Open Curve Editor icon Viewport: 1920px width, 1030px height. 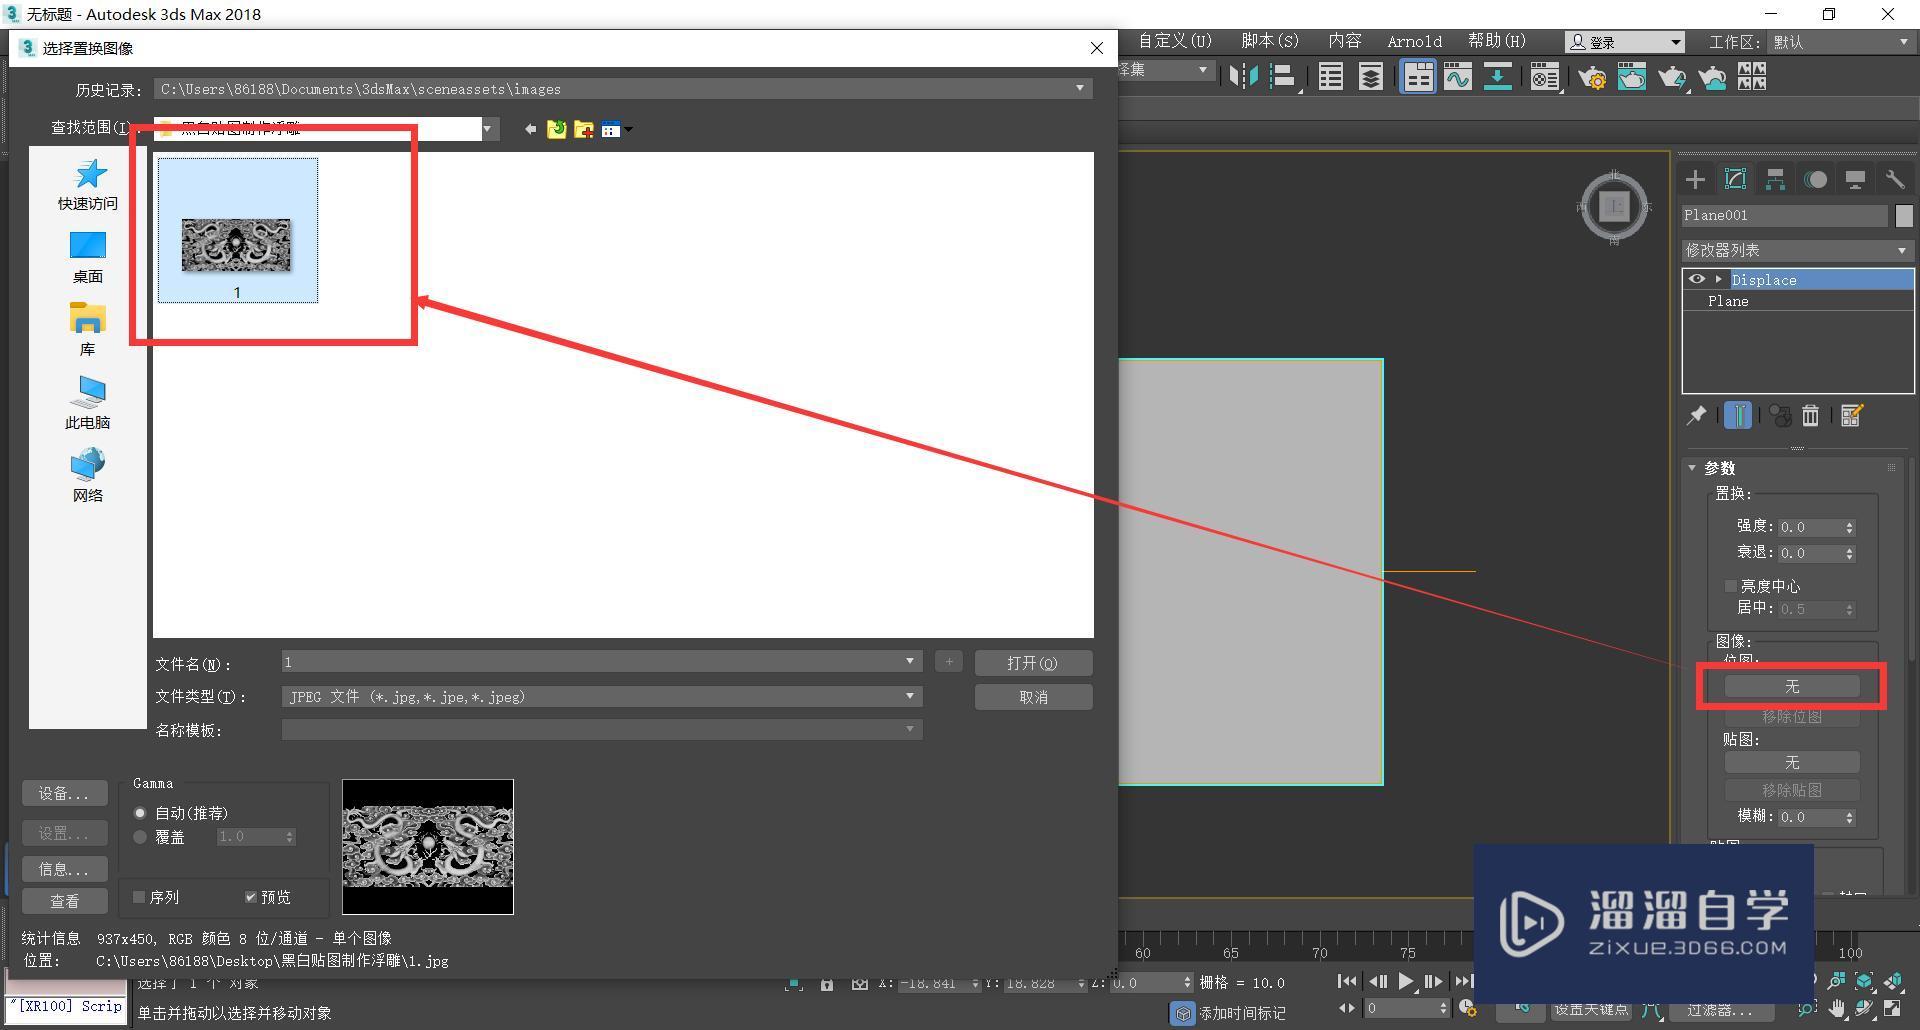coord(1458,76)
